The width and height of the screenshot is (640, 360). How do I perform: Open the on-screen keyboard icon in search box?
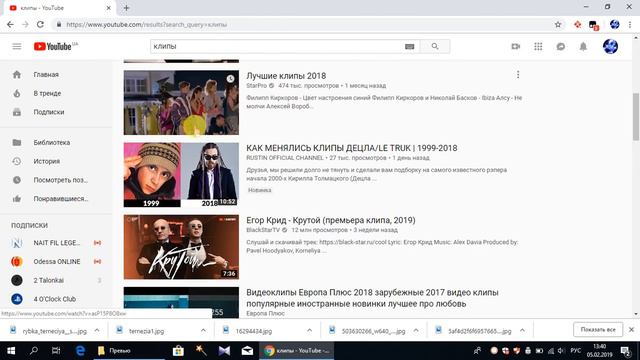409,47
